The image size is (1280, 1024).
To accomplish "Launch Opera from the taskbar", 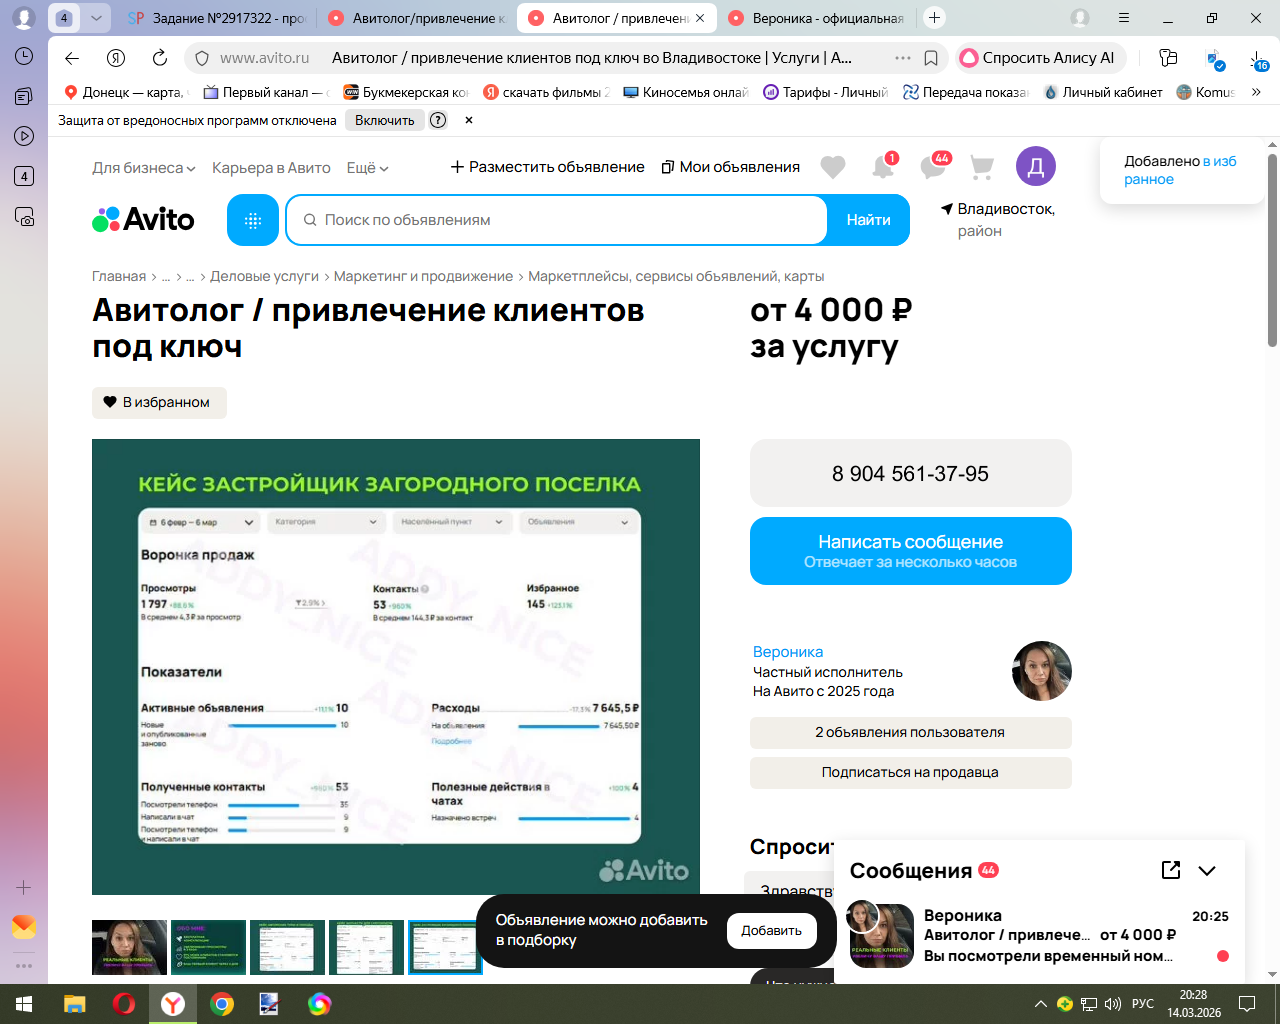I will 124,1004.
